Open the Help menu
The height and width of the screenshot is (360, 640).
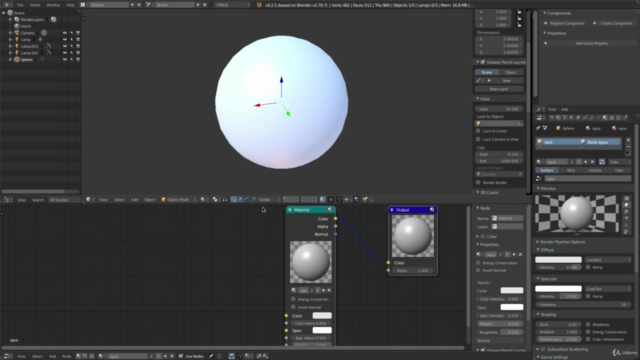[70, 5]
